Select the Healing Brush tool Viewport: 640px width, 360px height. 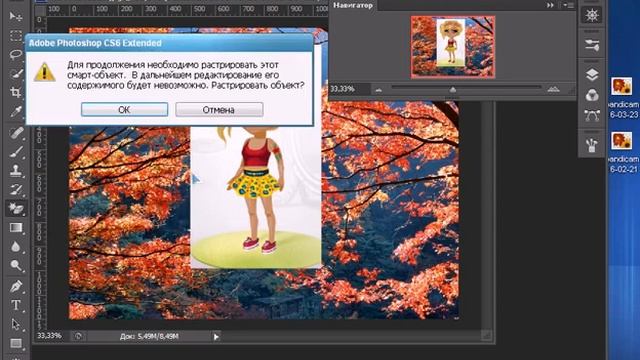[x=16, y=133]
